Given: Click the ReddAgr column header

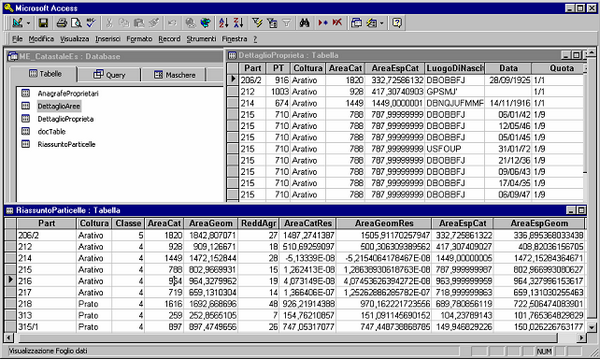Looking at the screenshot, I should coord(258,223).
